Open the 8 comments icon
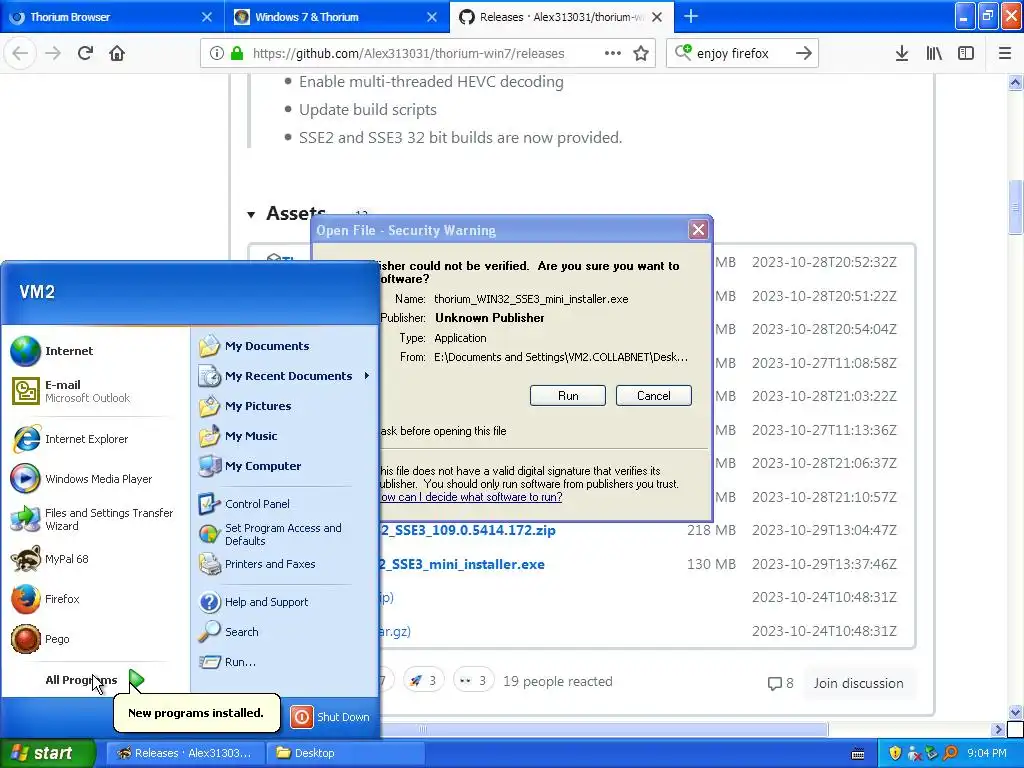The height and width of the screenshot is (768, 1024). coord(780,683)
